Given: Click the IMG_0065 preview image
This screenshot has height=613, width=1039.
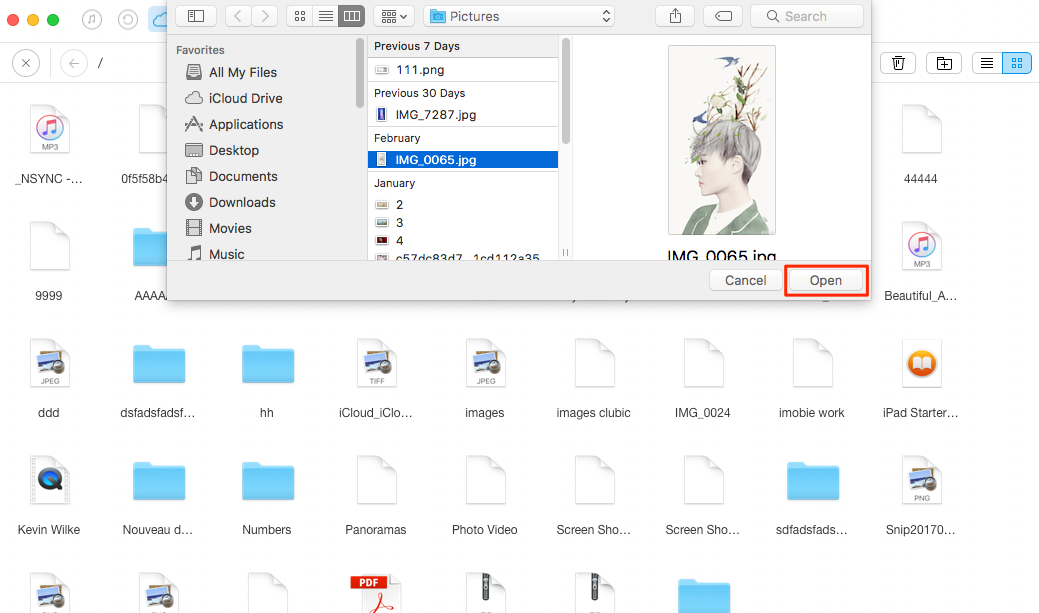Looking at the screenshot, I should (722, 140).
